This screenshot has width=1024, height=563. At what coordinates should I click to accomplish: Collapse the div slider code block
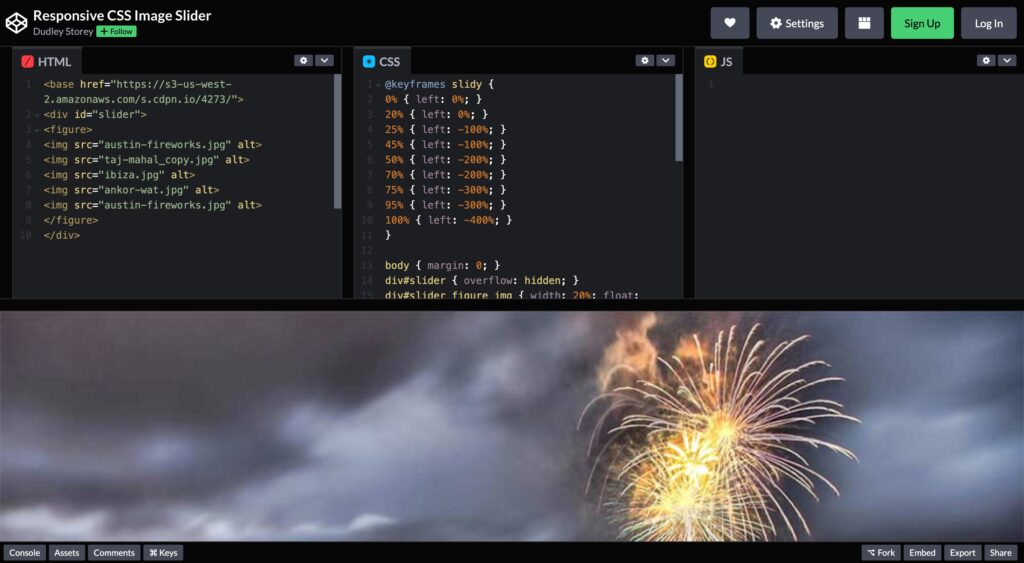click(x=36, y=115)
